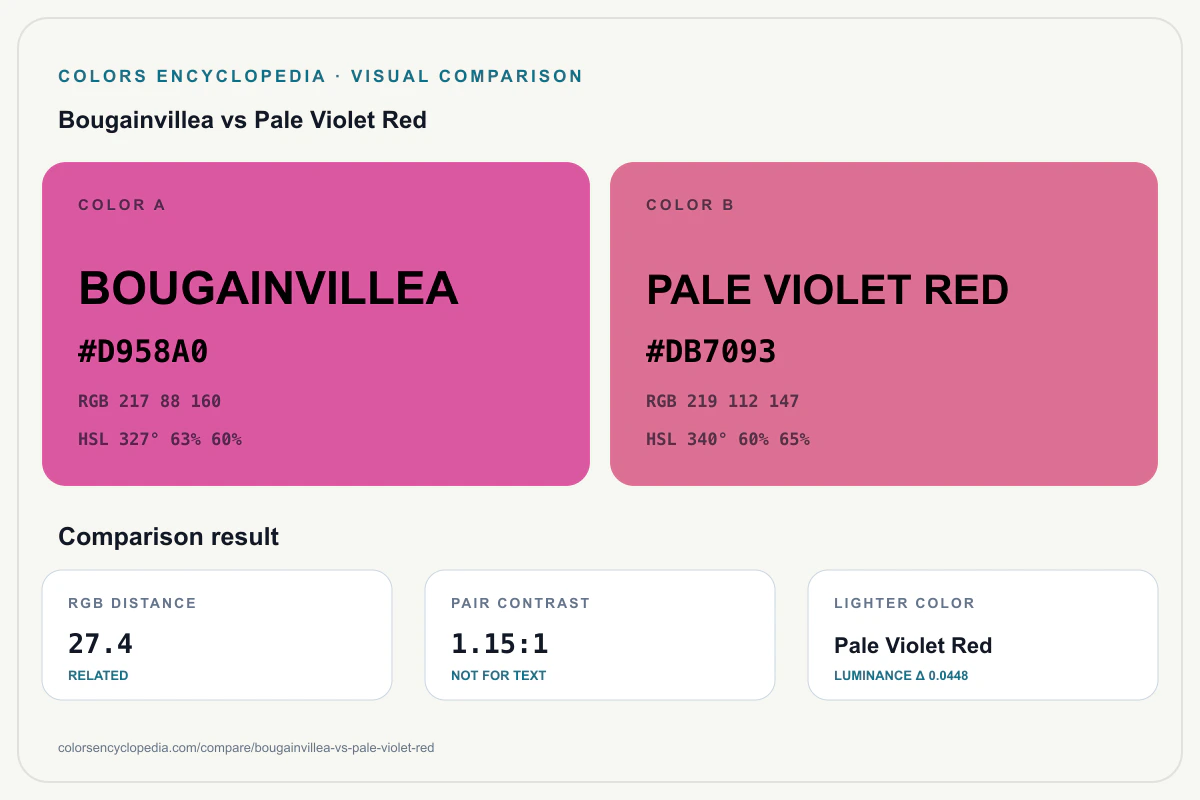
Task: Click the PALE VIOLET RED name heading
Action: coord(827,290)
